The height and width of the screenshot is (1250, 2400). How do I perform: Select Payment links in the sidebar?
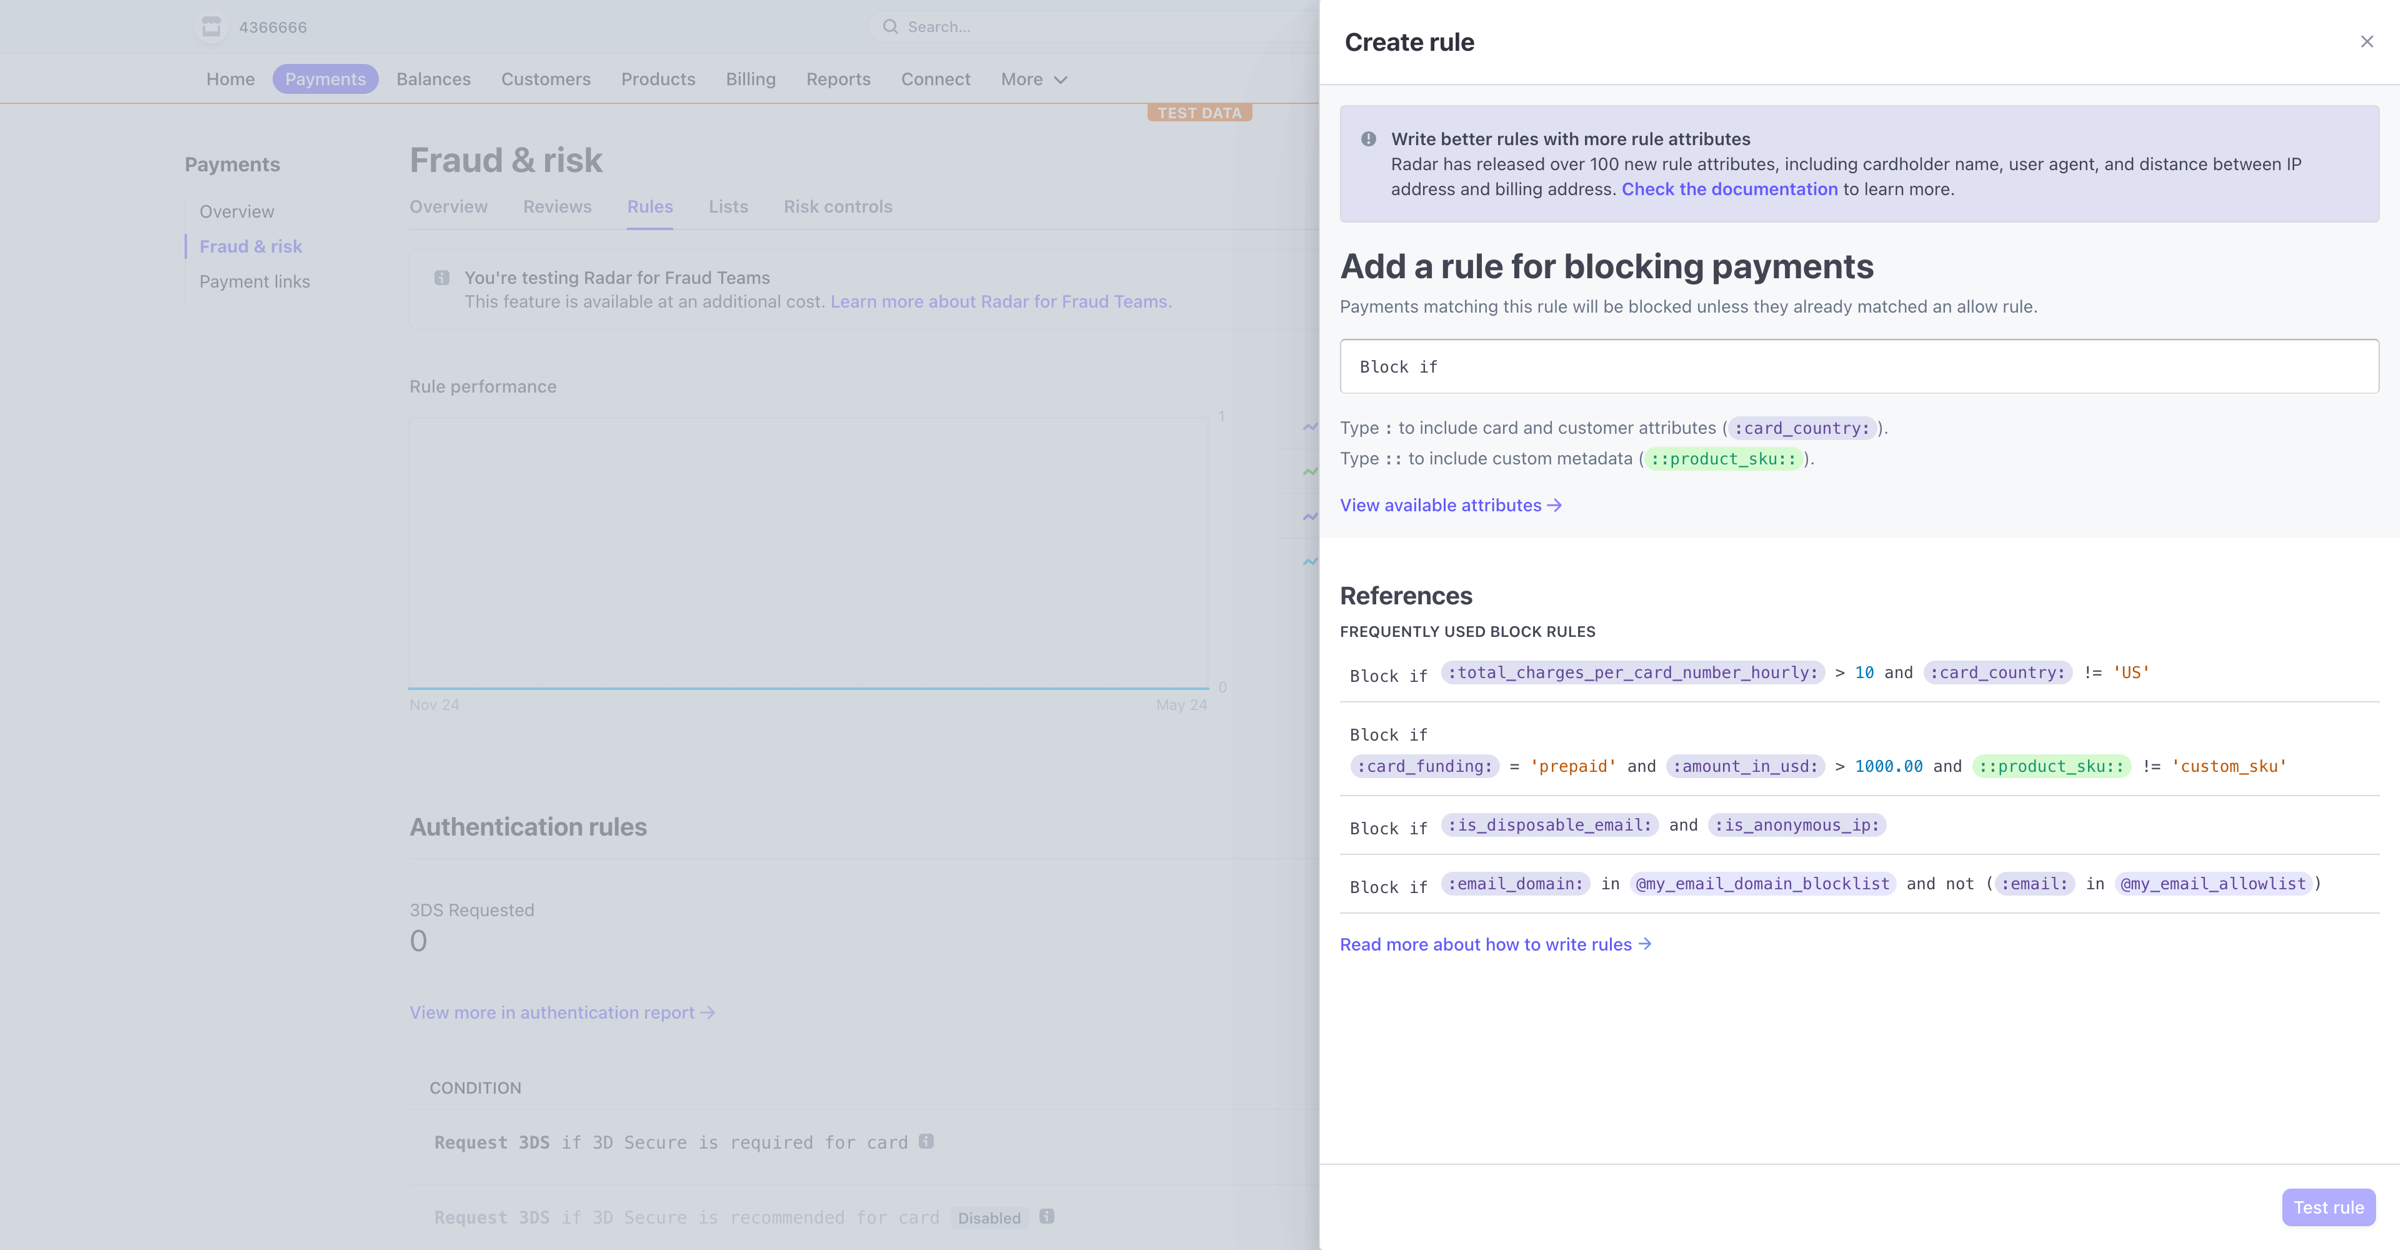point(254,281)
